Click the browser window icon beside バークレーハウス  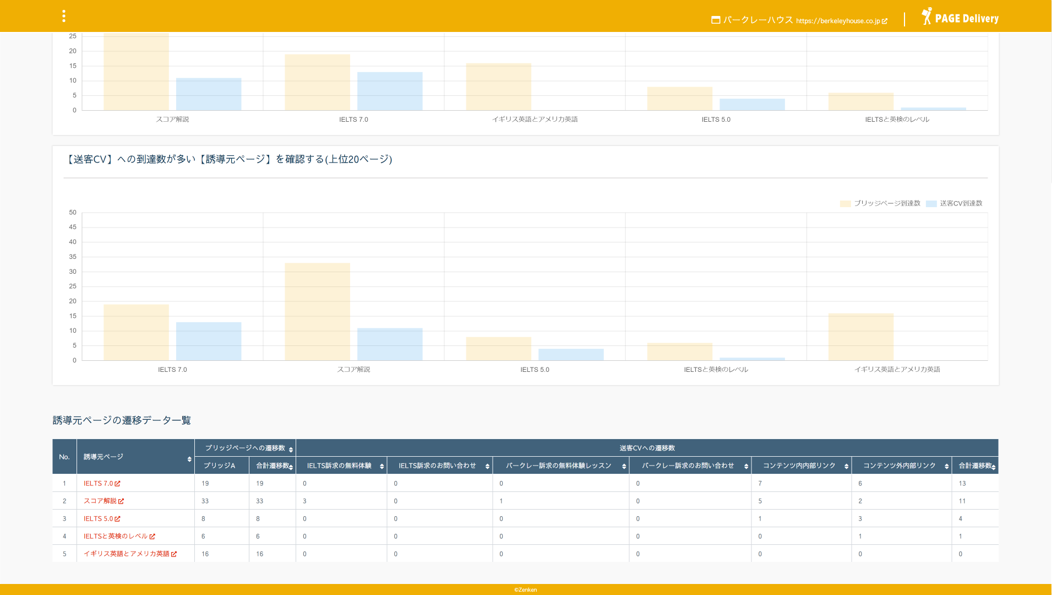[716, 20]
